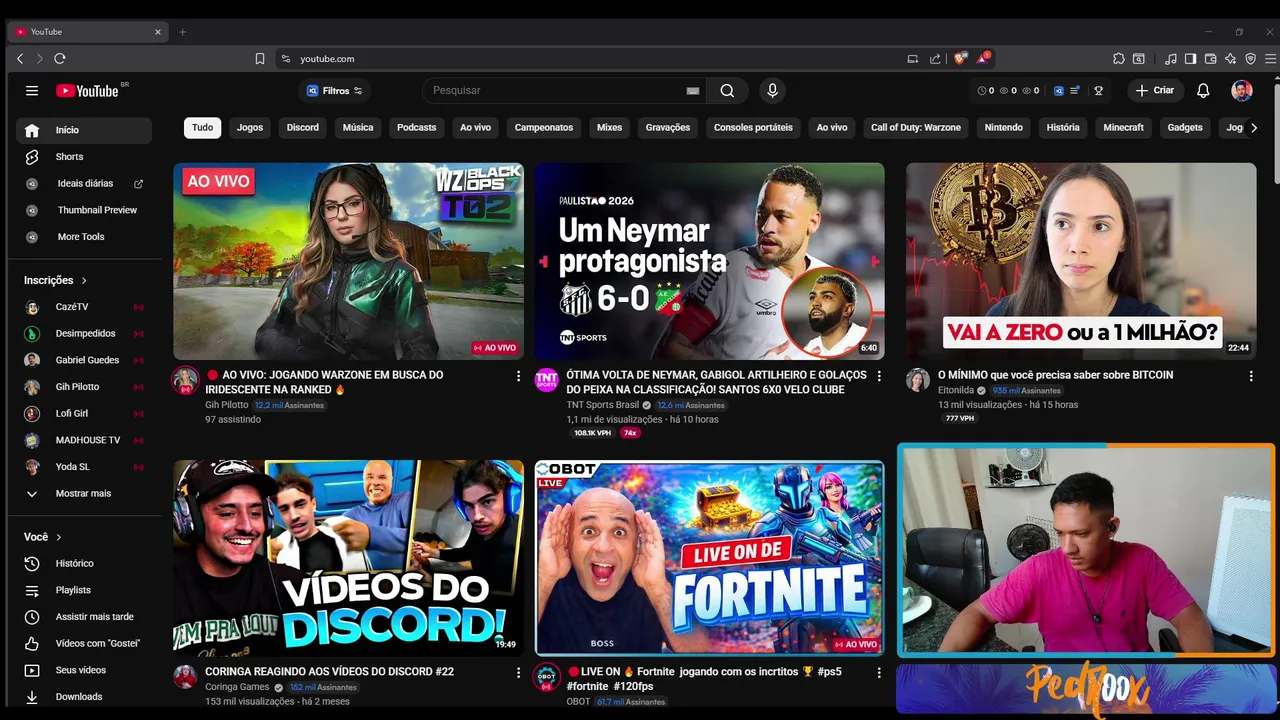Open More Tools in sidebar

(x=84, y=237)
